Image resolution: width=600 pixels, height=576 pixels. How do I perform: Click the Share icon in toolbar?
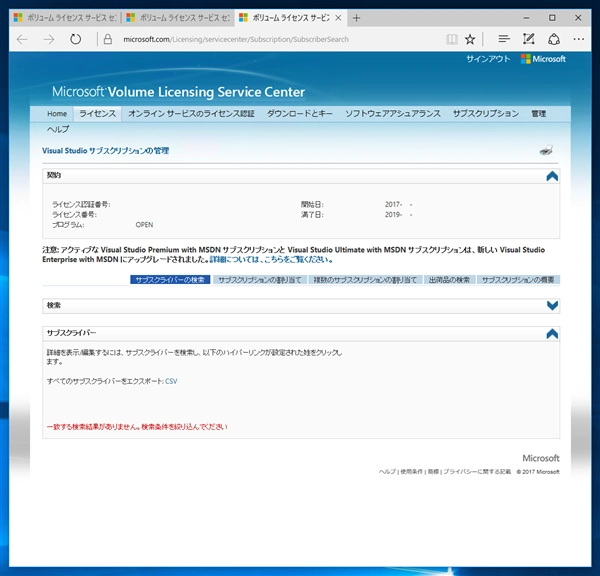click(x=554, y=39)
